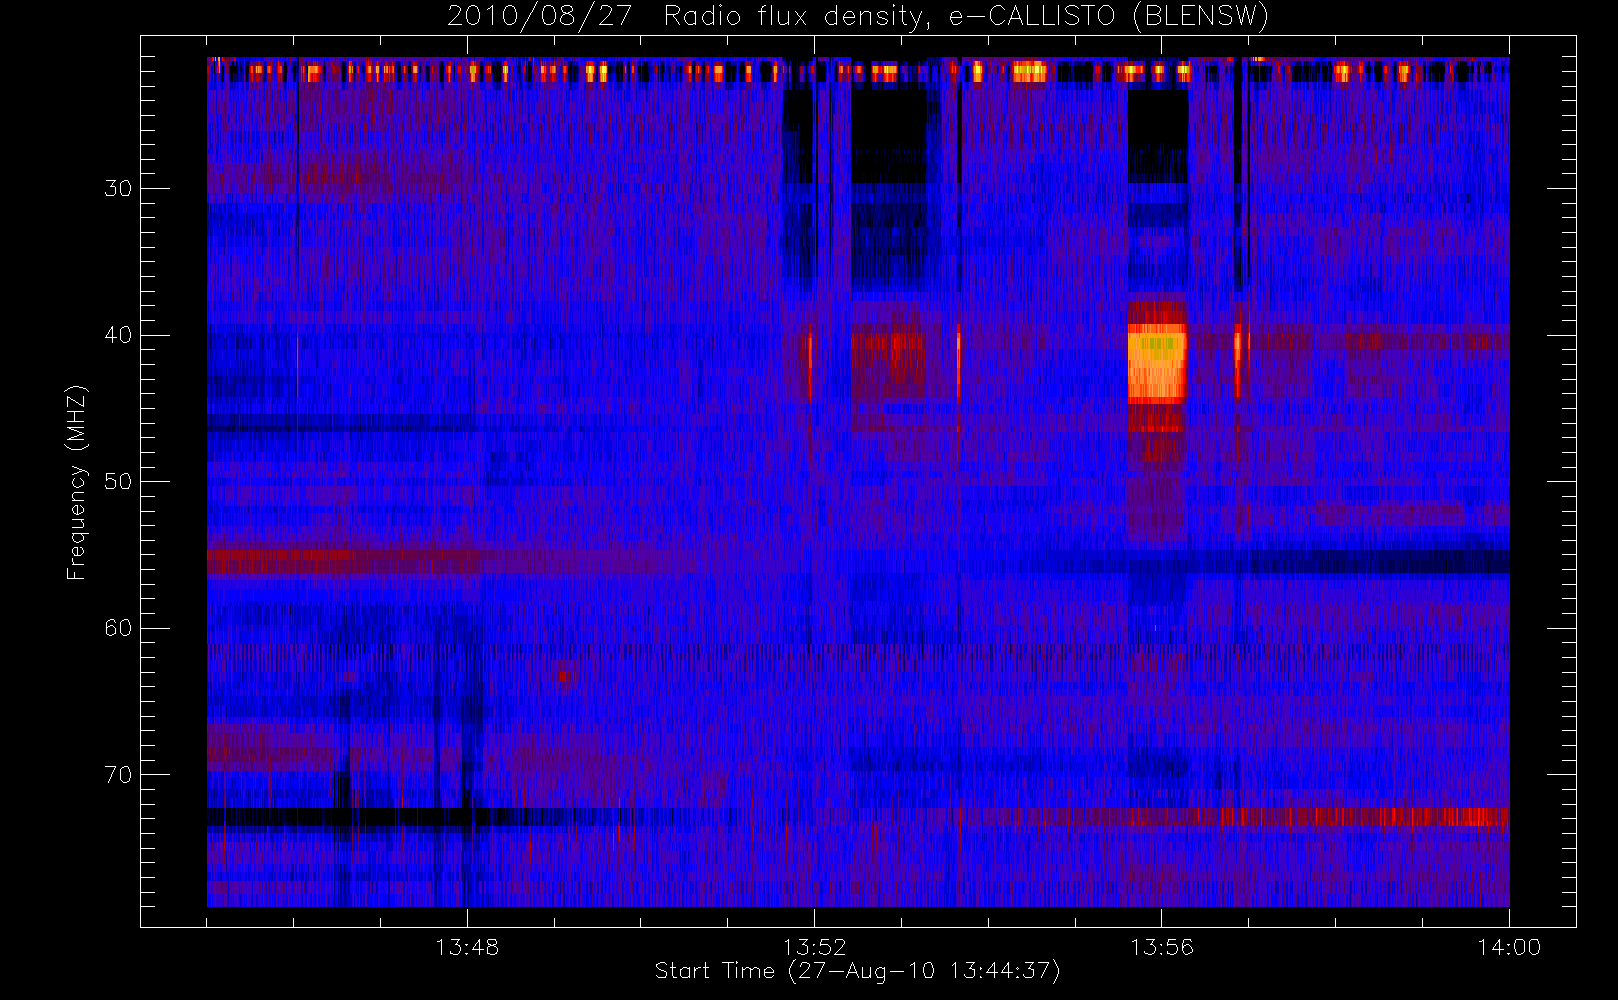Screen dimensions: 1618x1000
Task: Click the plot title 'Radio flux density, e-CALLISTO (BLENSW)'
Action: (x=966, y=16)
